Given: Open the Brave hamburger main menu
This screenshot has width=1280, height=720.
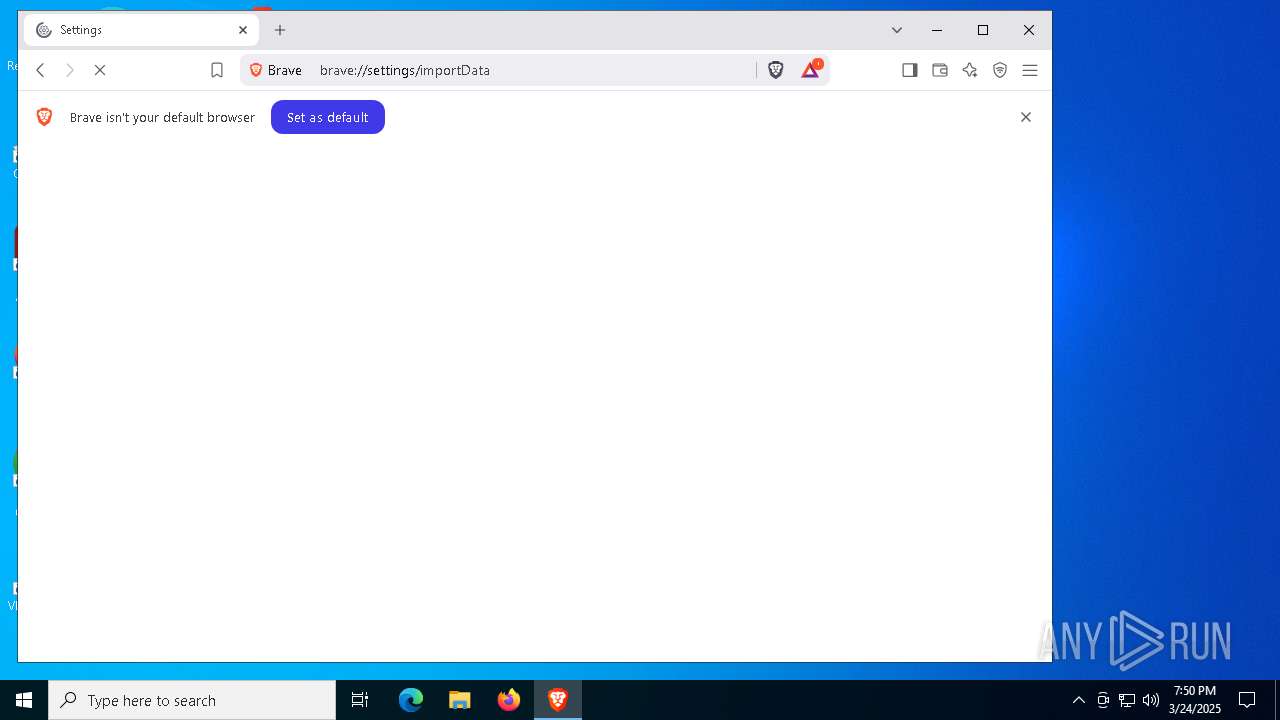Looking at the screenshot, I should coord(1030,70).
